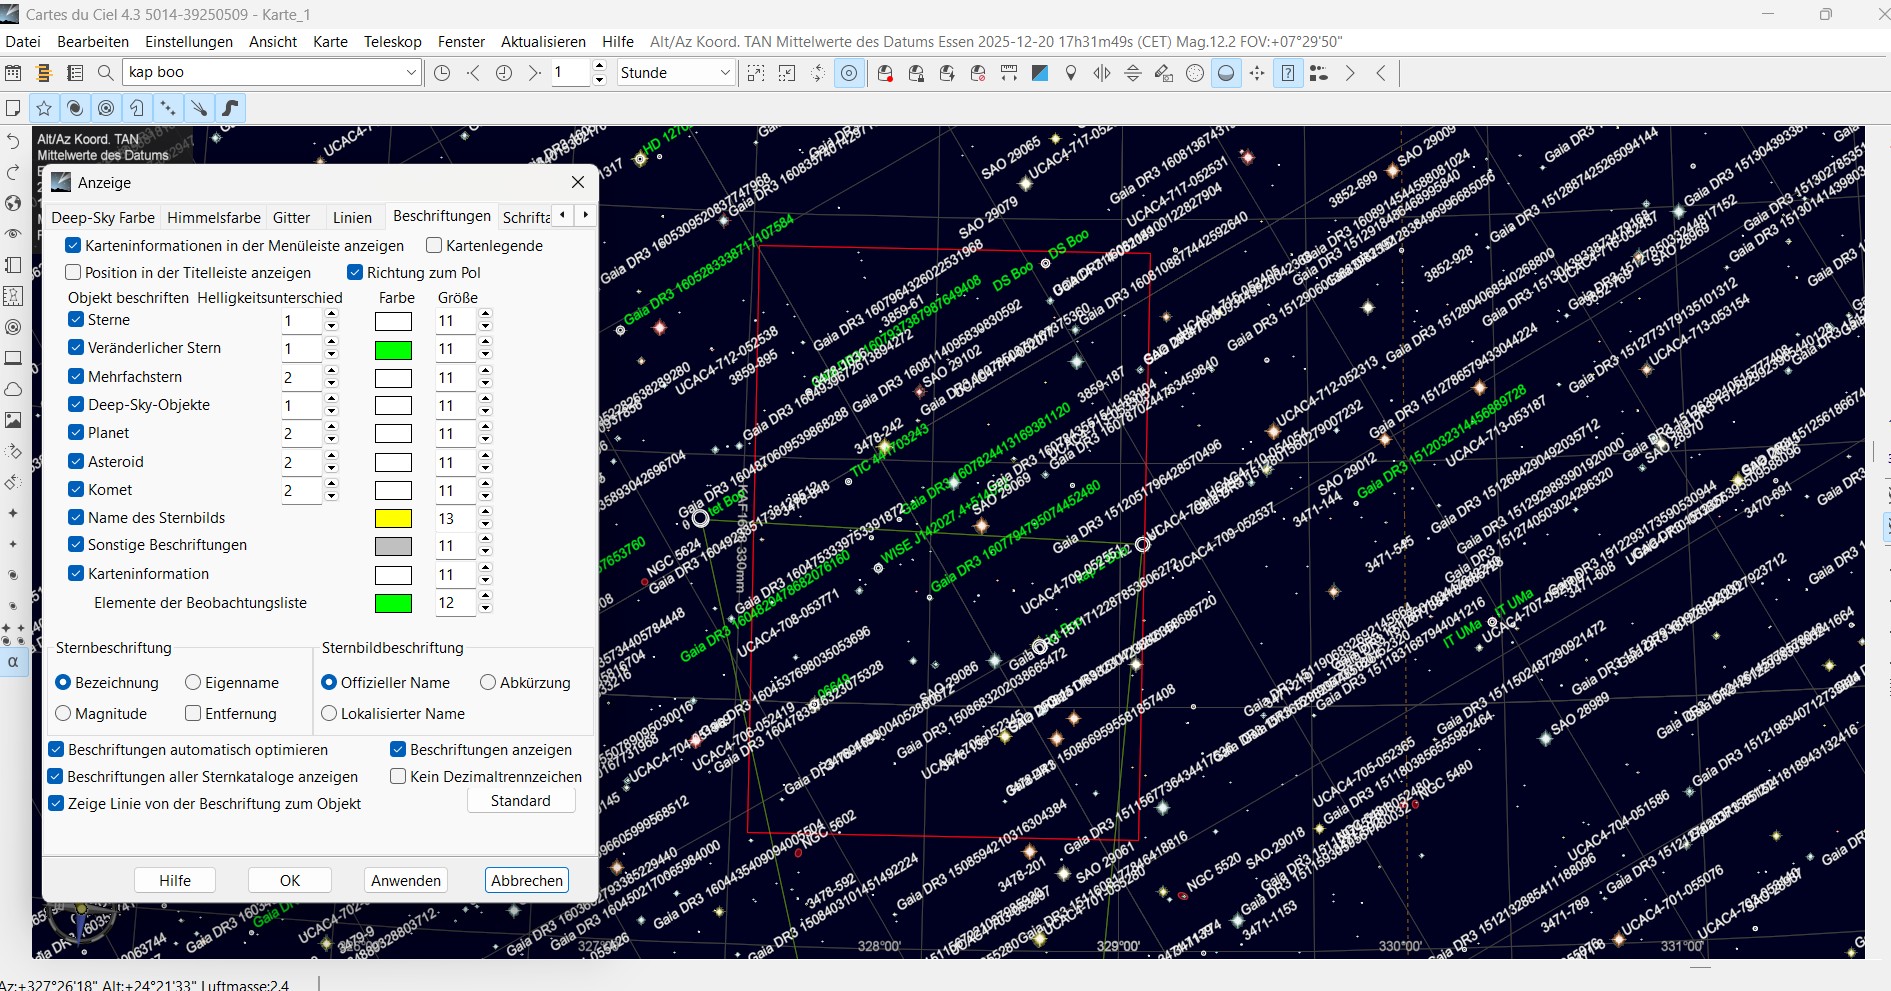Viewport: 1891px width, 991px height.
Task: Click the Anwenden button
Action: [x=406, y=881]
